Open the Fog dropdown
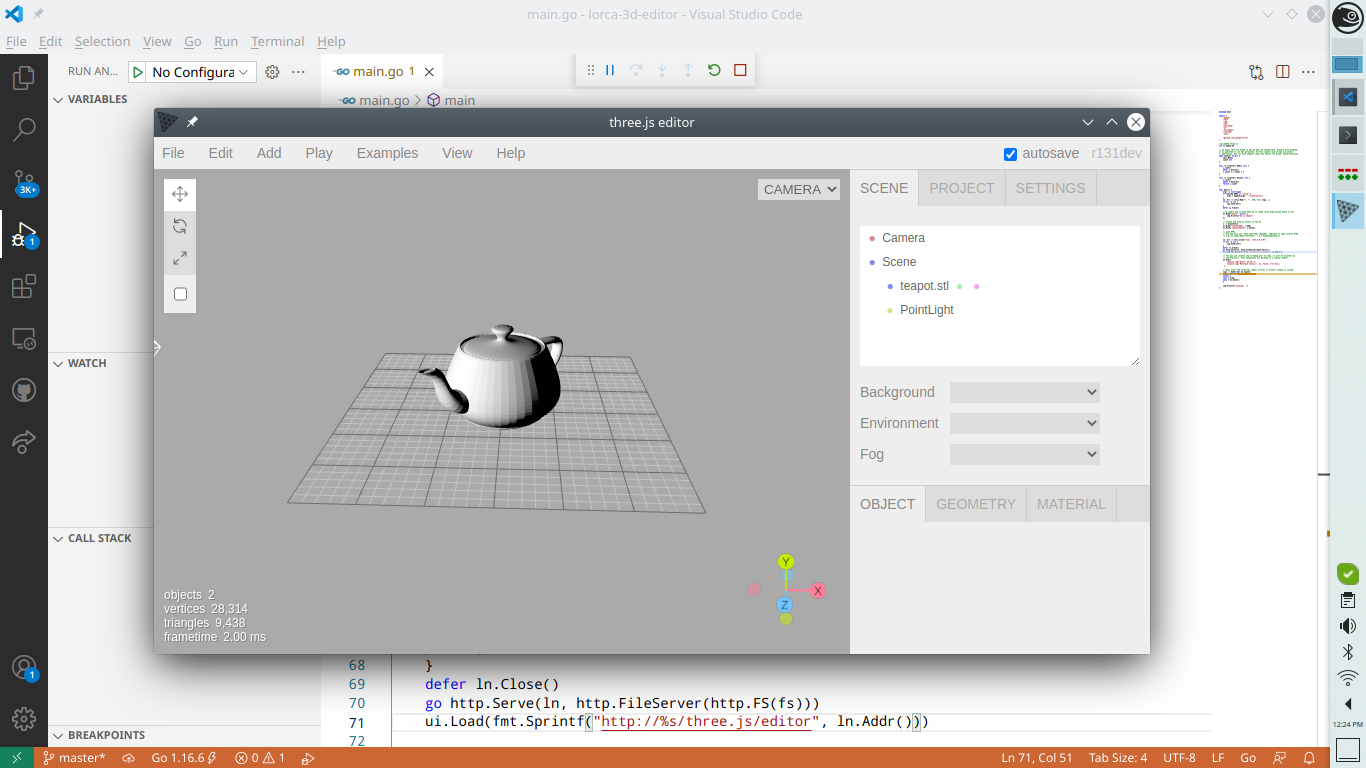Screen dimensions: 1366x768 point(1024,454)
